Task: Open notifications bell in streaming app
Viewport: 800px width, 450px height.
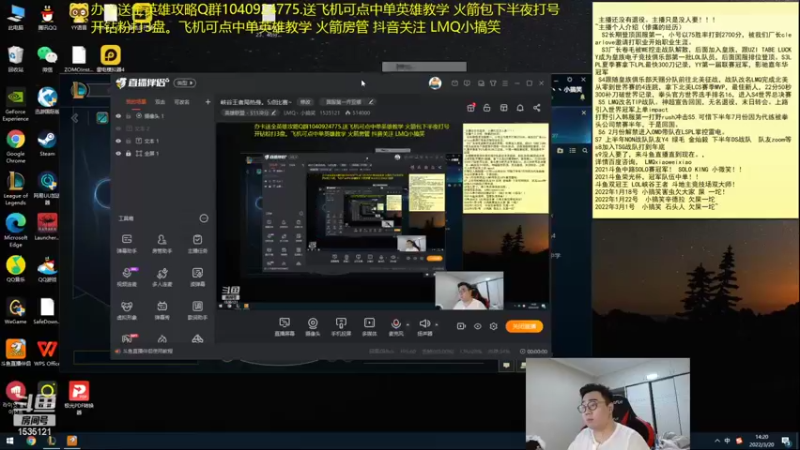Action: tap(520, 108)
